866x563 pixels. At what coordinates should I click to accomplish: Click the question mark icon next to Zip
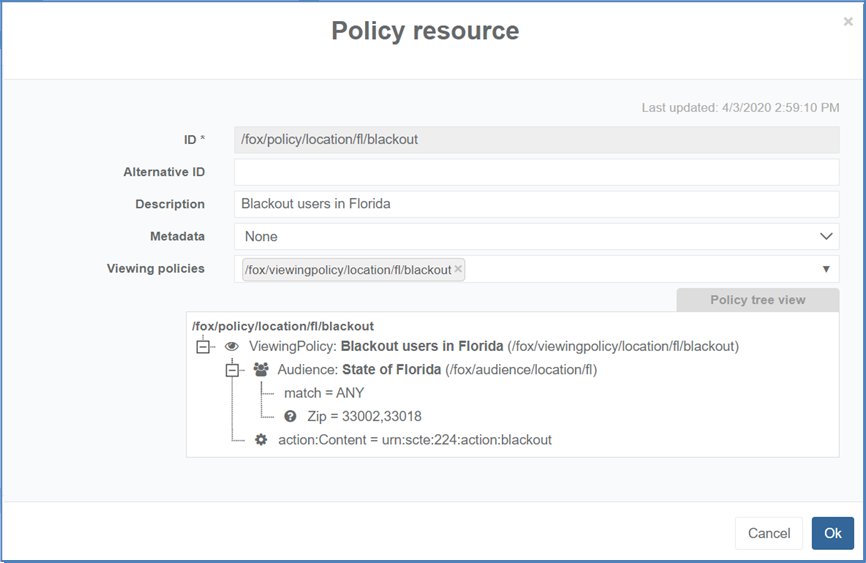pos(290,417)
